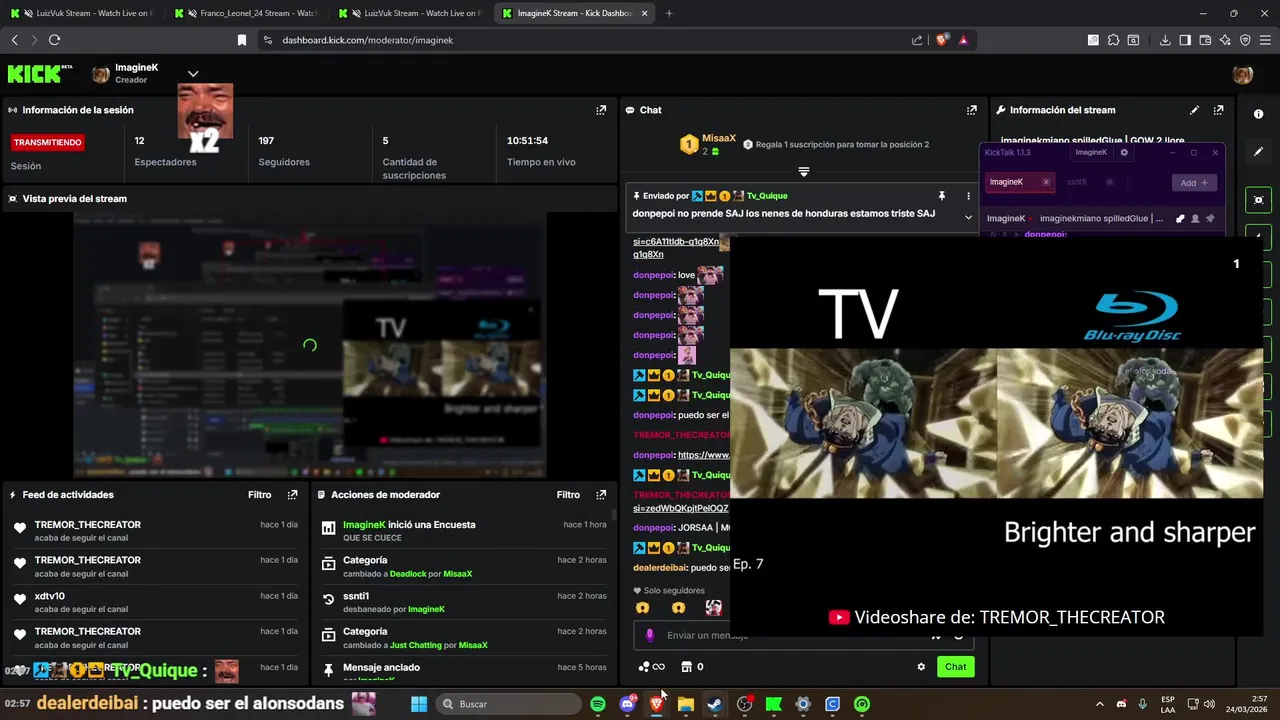
Task: Open a new browser tab
Action: (669, 13)
